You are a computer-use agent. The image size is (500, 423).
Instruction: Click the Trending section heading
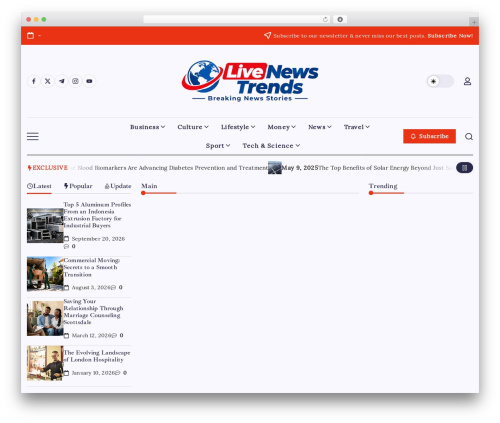383,186
